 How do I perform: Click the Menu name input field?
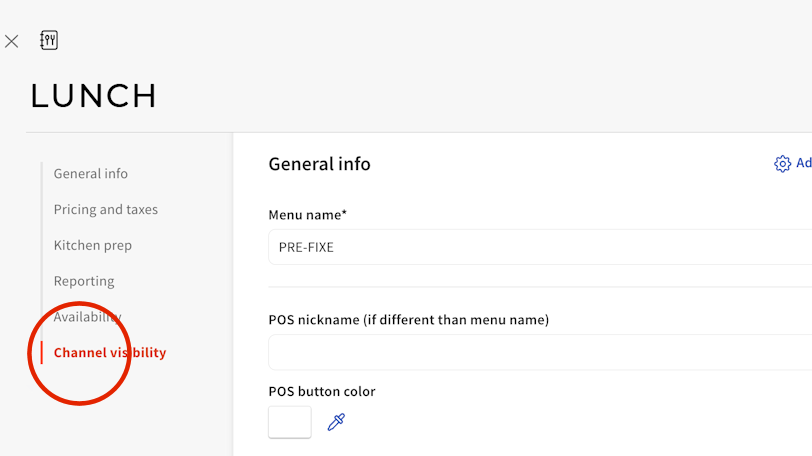pyautogui.click(x=540, y=247)
